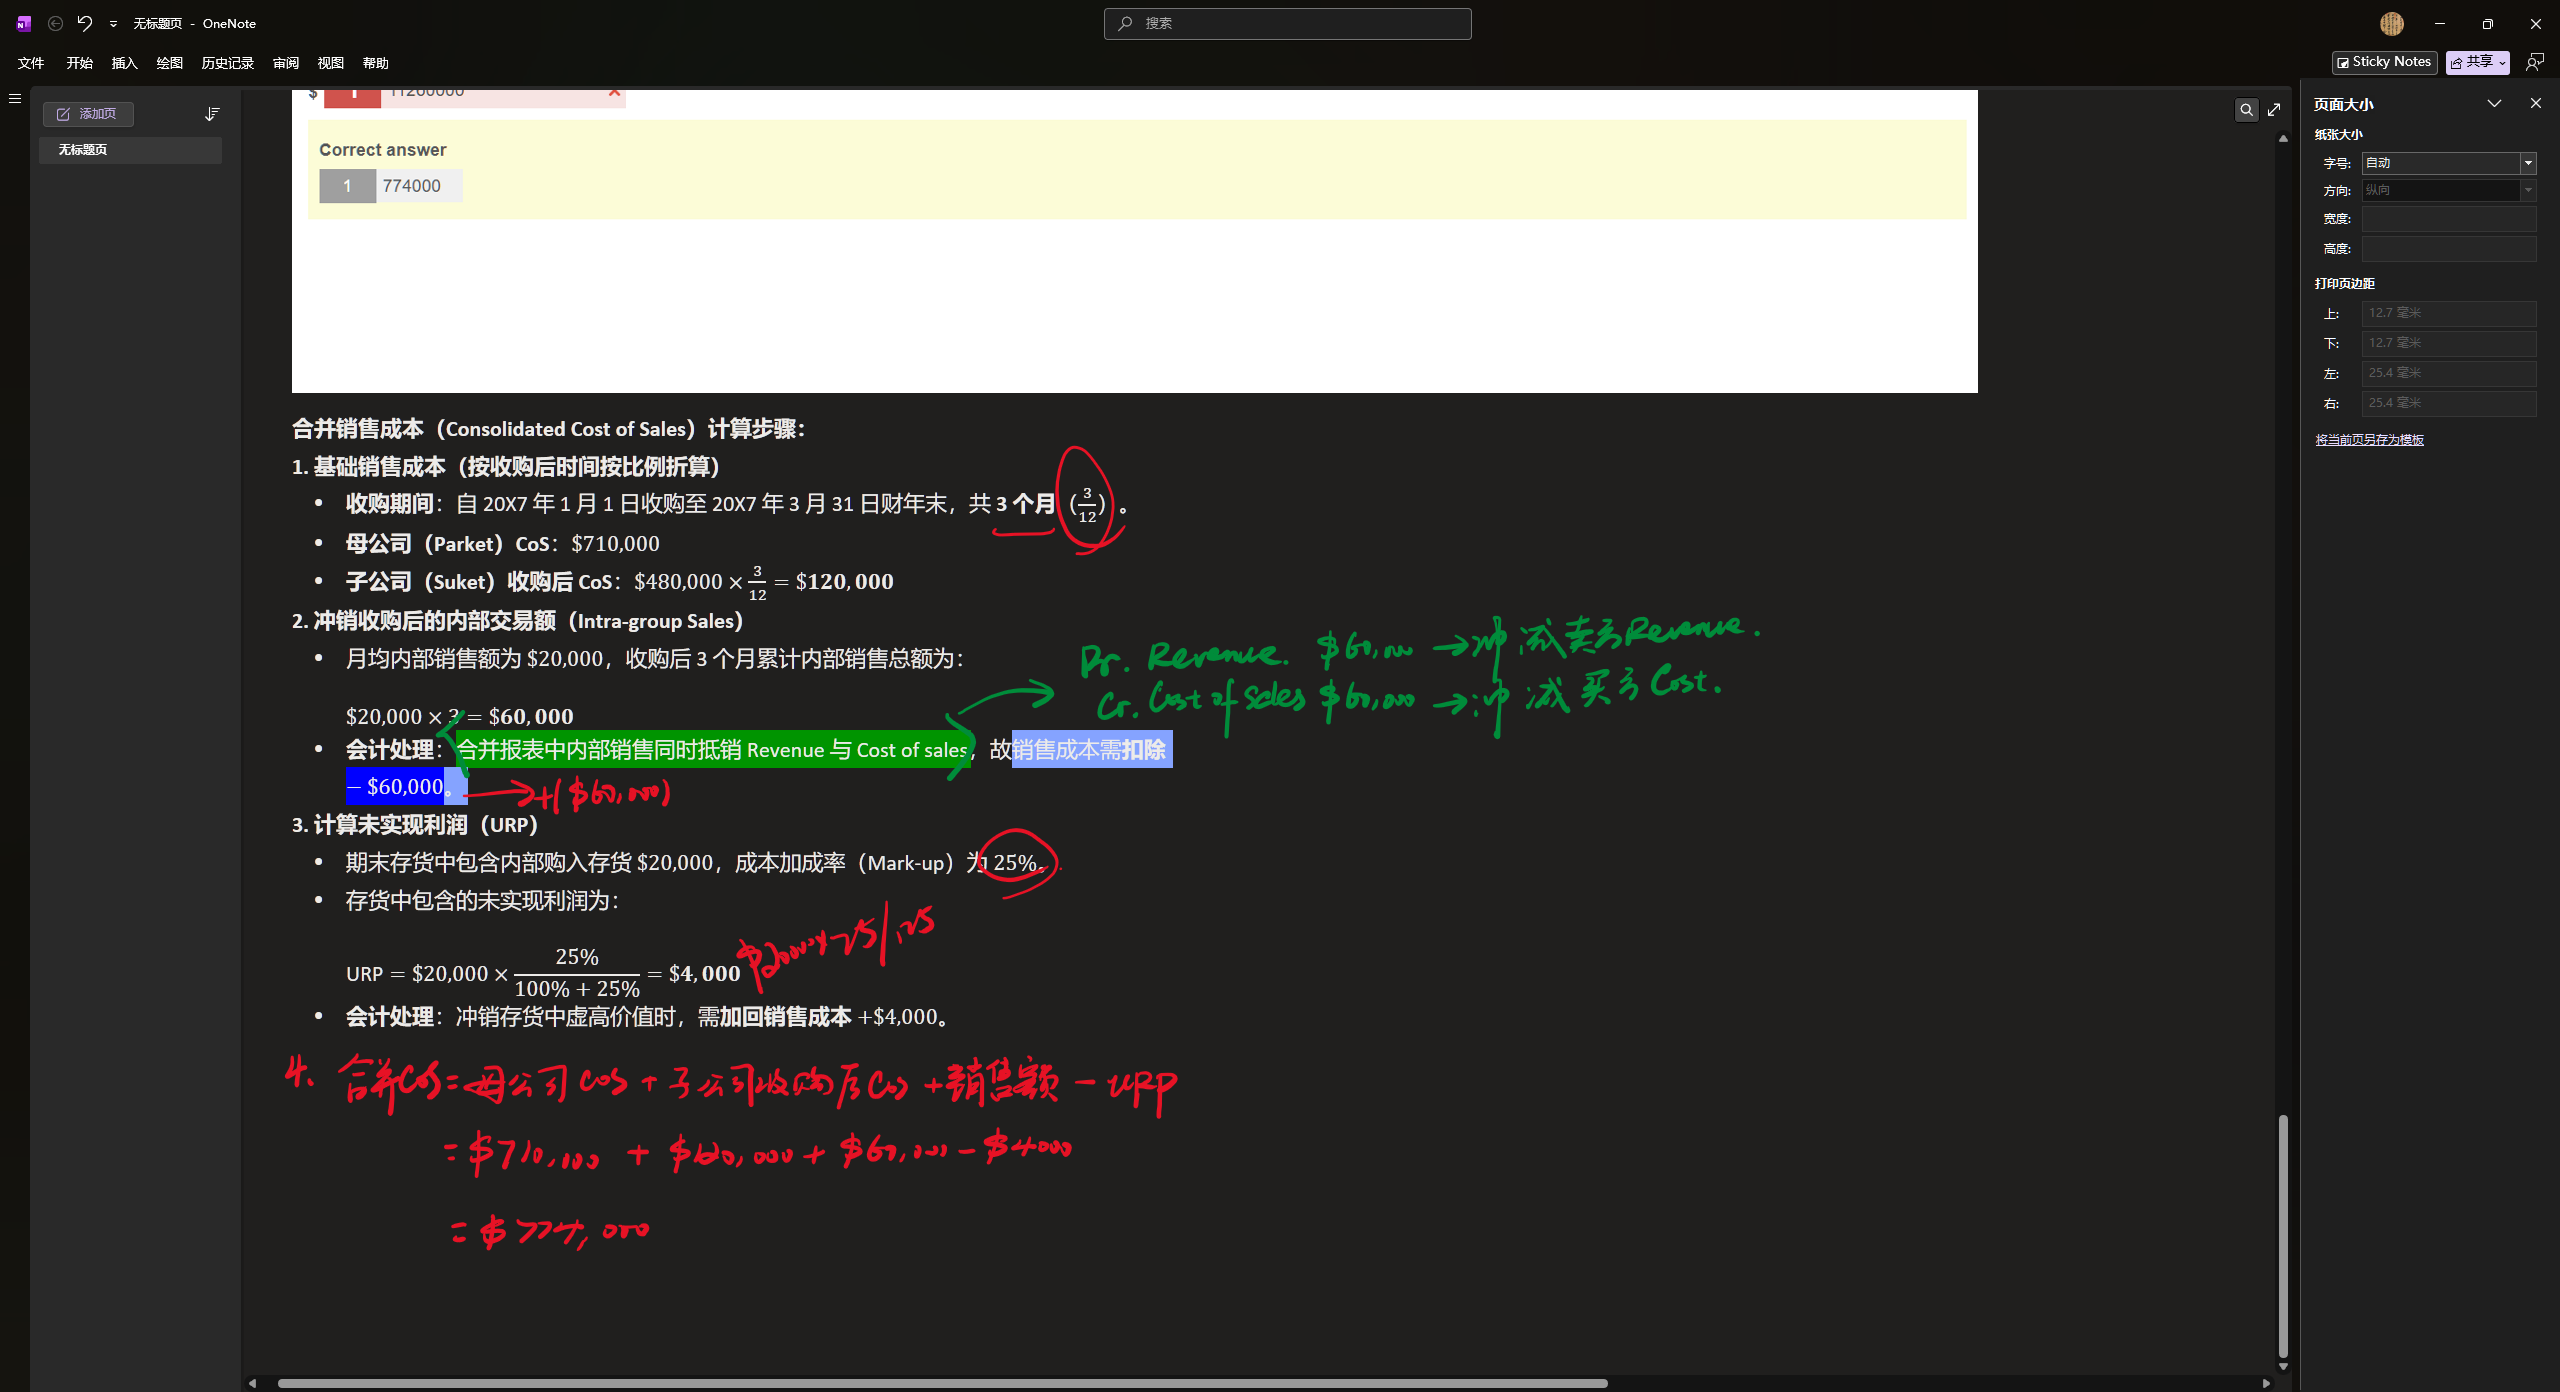The image size is (2560, 1392).
Task: Click the scroll-down arrow of the page
Action: [x=2282, y=1366]
